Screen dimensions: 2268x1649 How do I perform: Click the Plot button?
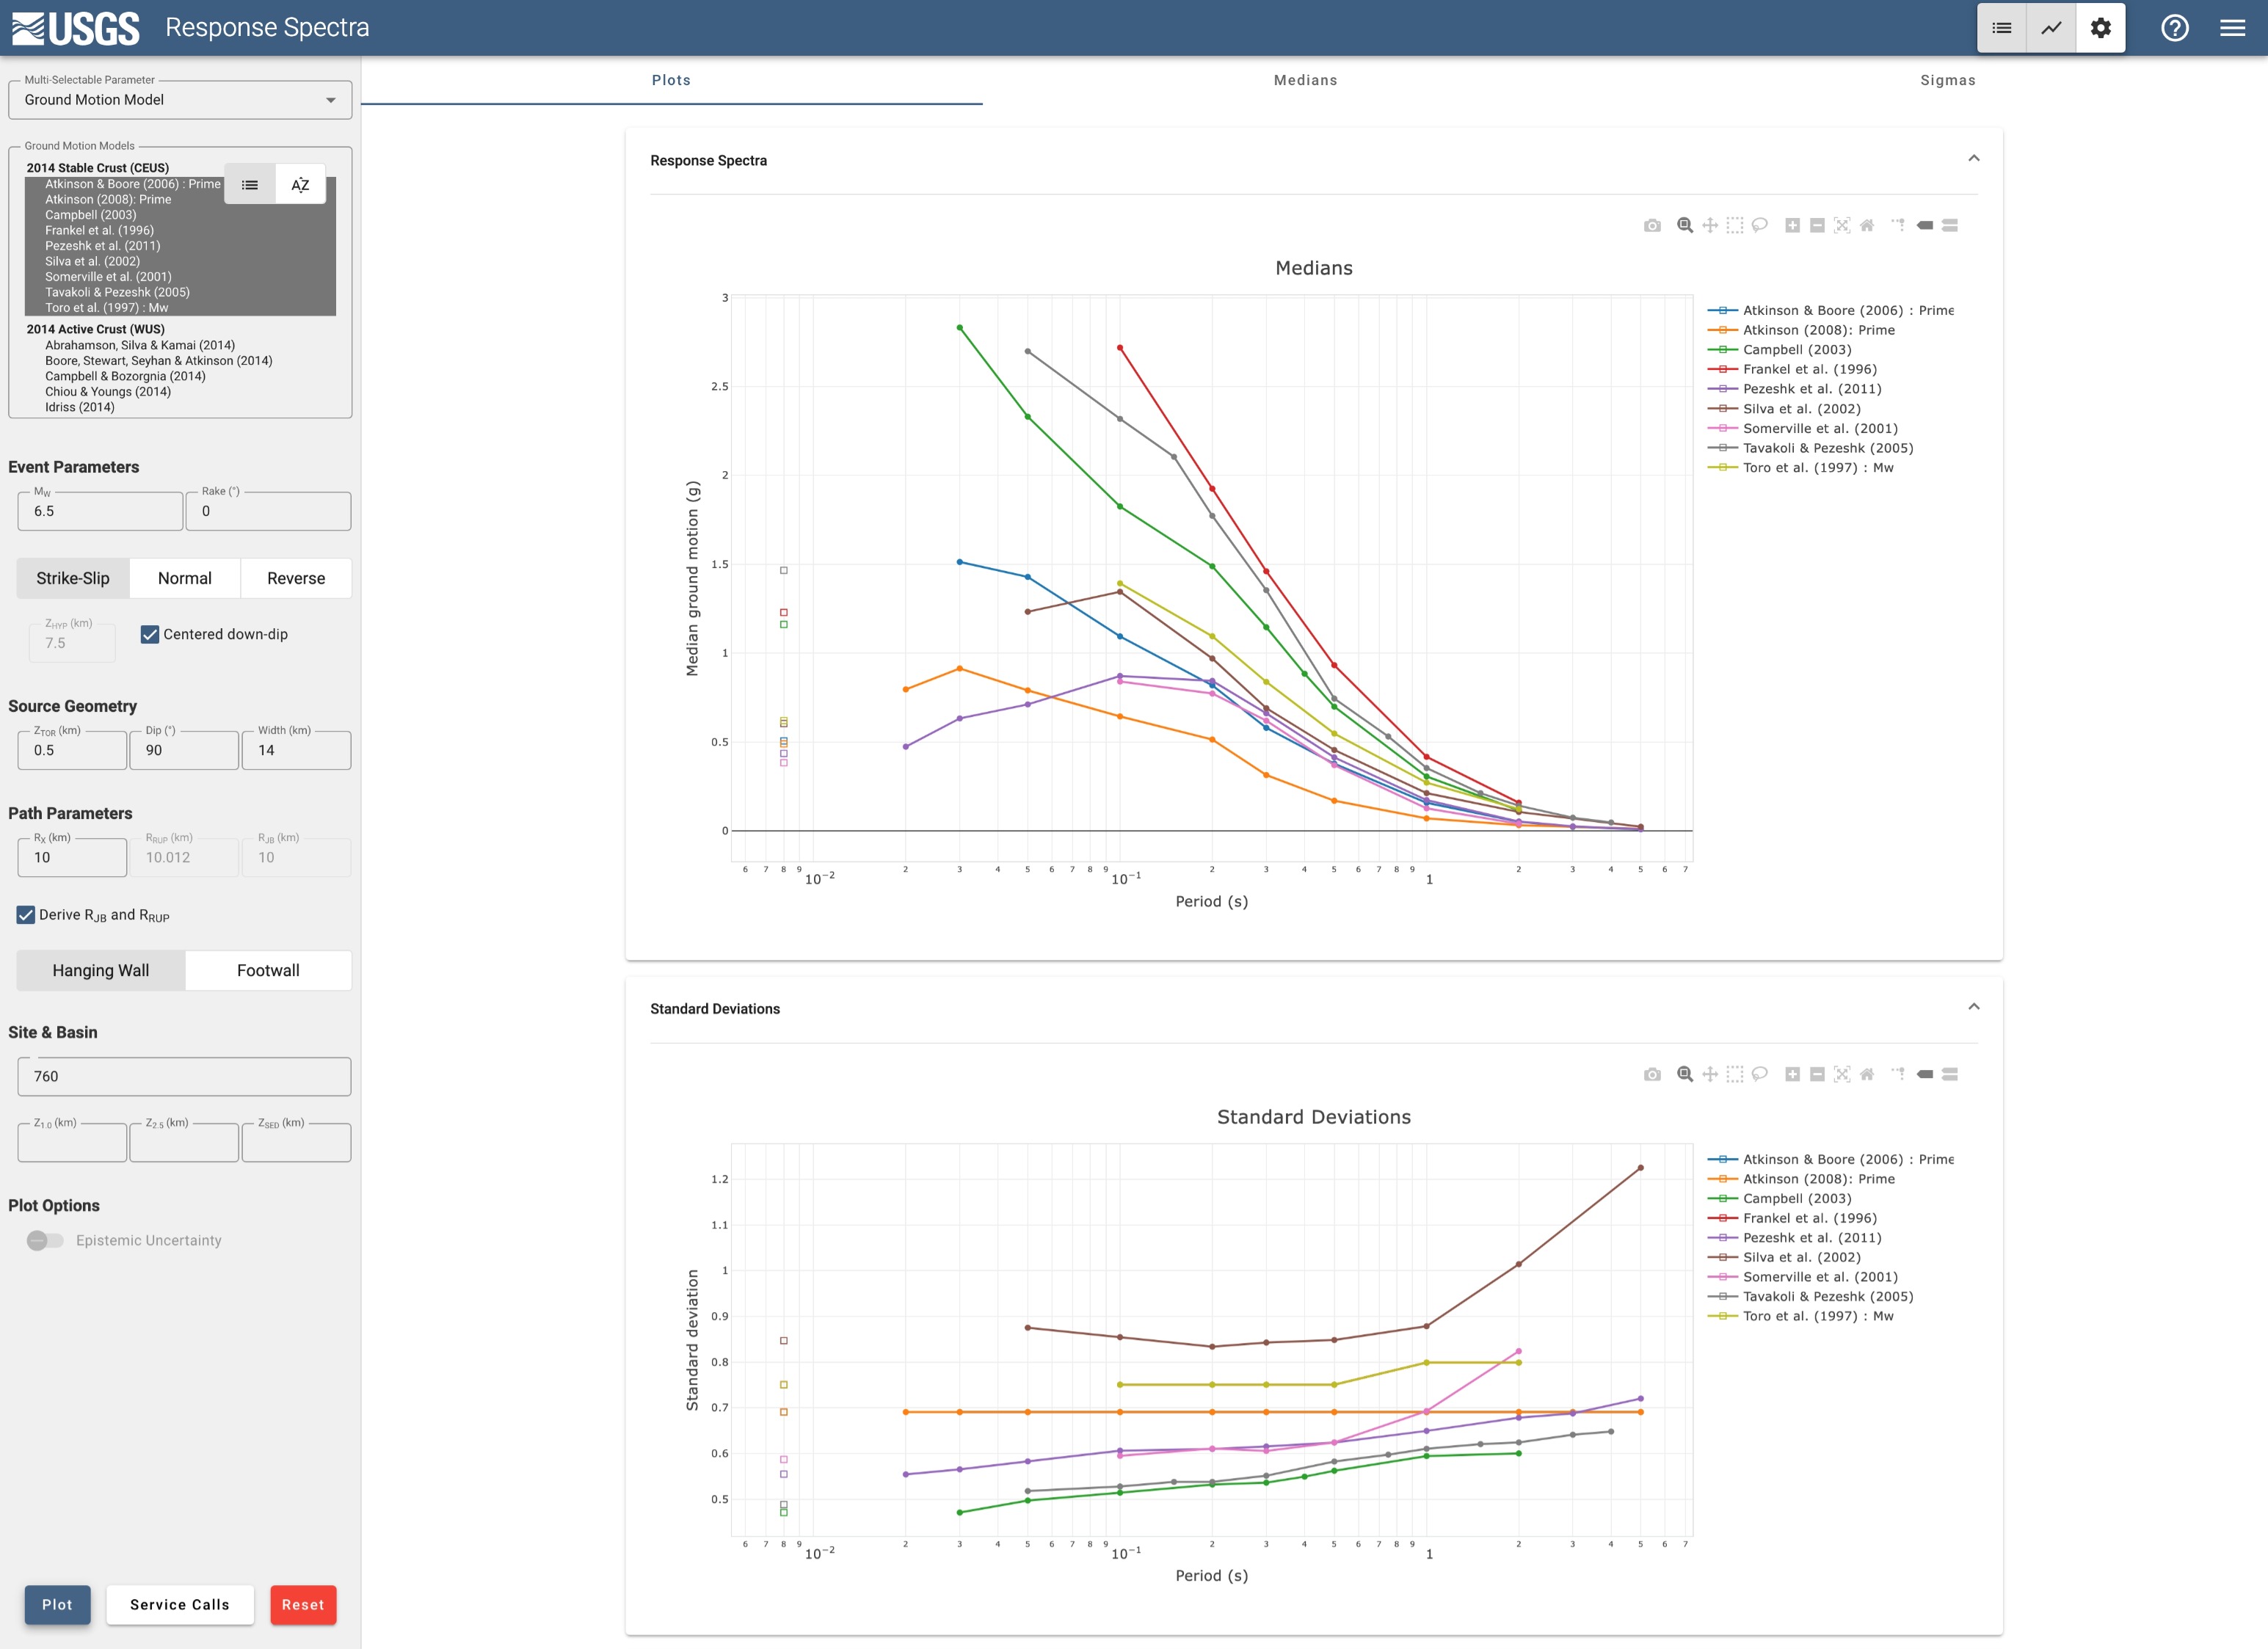[57, 1604]
